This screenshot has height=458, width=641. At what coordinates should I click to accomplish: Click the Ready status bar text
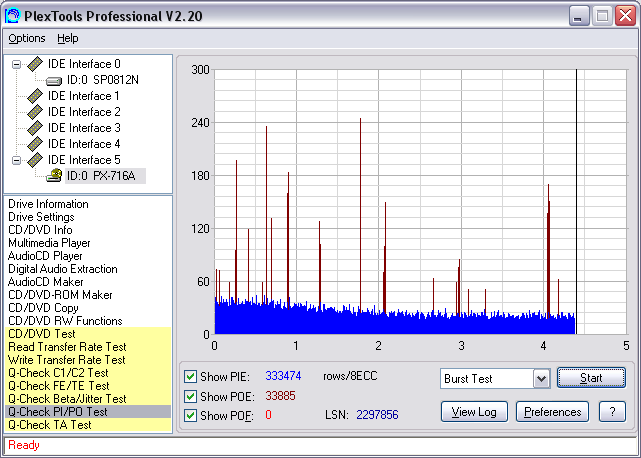tap(24, 445)
